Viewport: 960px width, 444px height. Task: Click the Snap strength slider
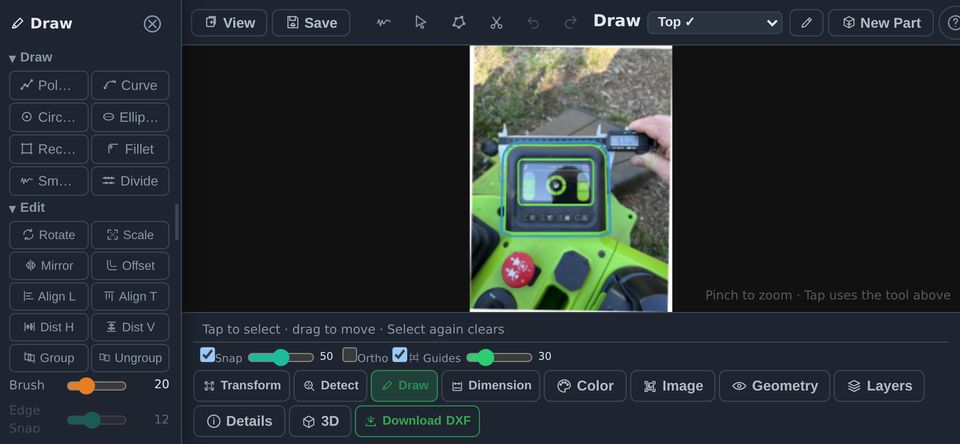tap(281, 357)
